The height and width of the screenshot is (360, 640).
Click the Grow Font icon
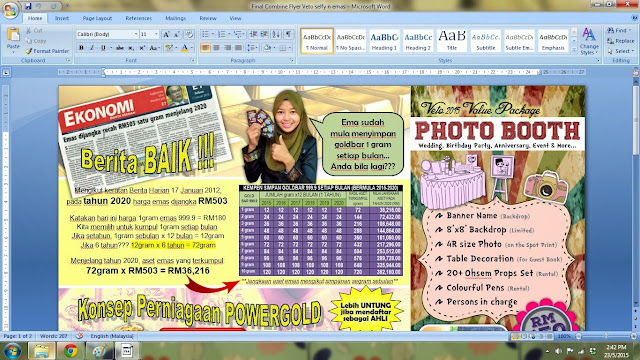point(166,34)
